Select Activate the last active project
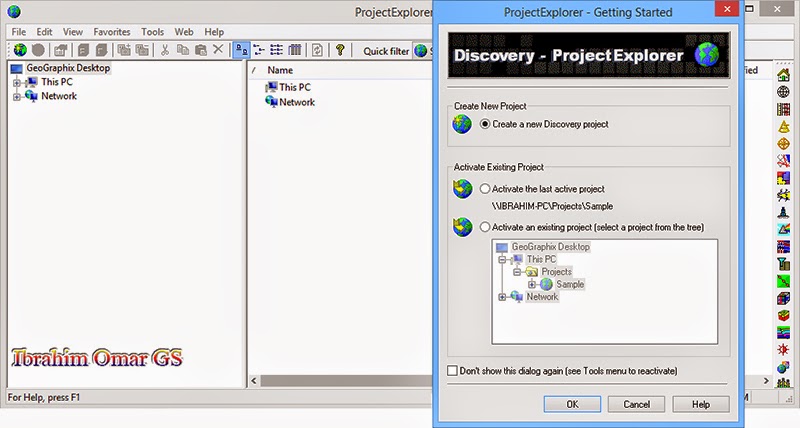Viewport: 800px width, 428px height. pos(485,189)
